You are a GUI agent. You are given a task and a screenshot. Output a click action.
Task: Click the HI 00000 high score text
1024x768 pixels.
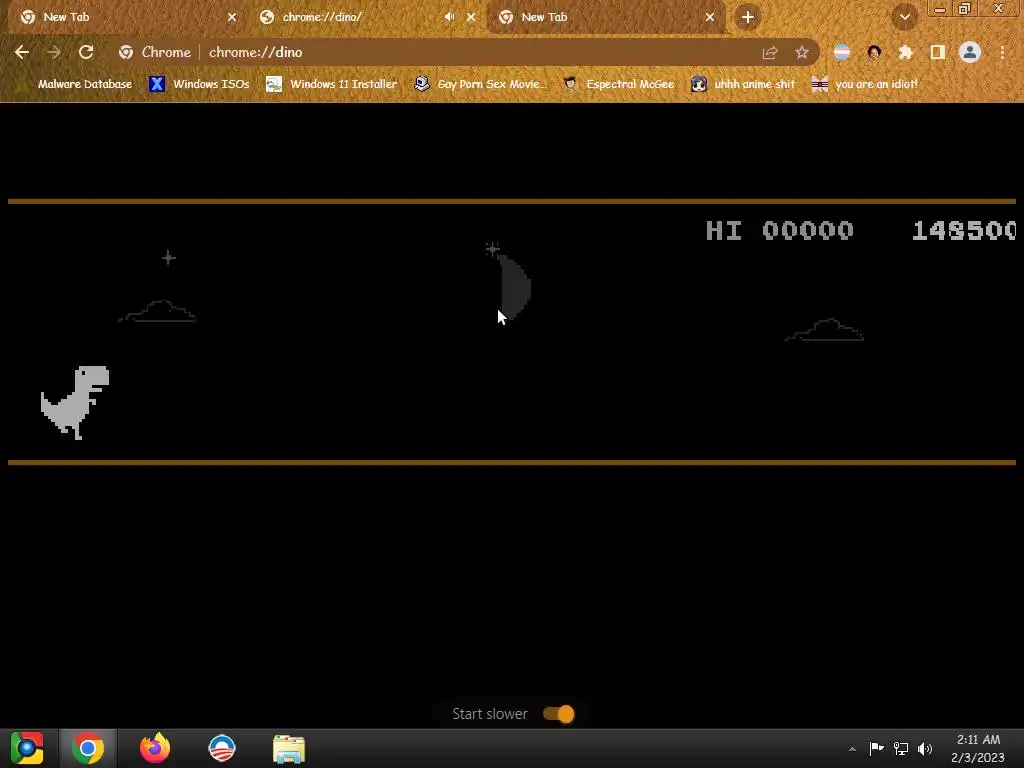tap(780, 231)
